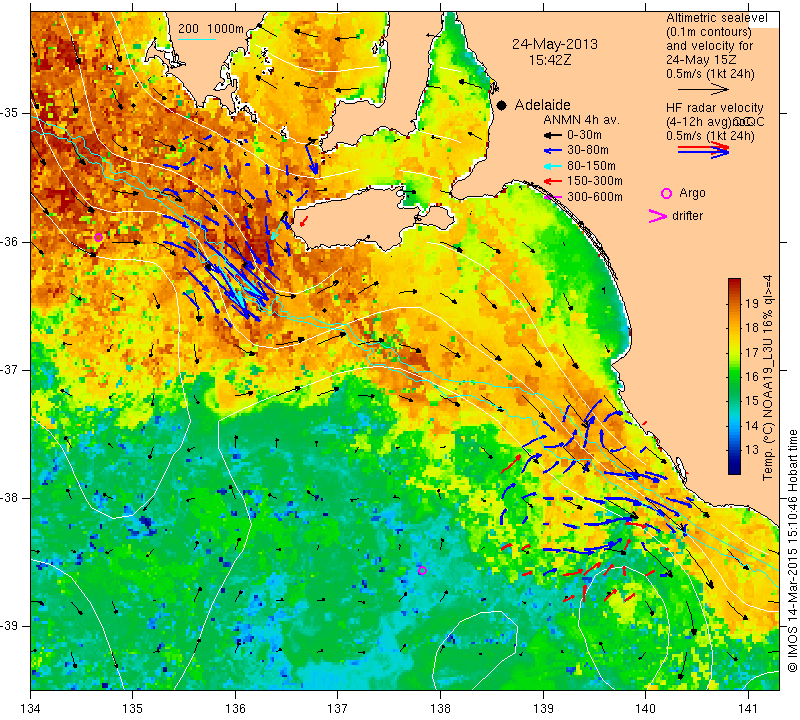Click the Argo float marker near 134.7E, 36S

(98, 237)
